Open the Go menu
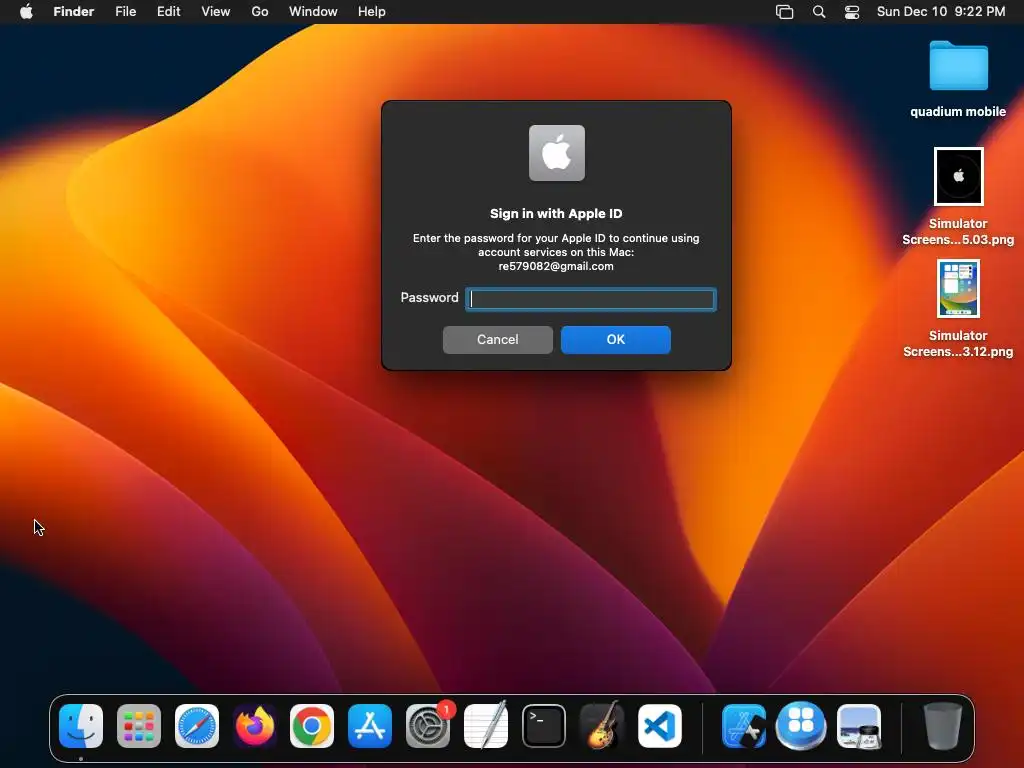Image resolution: width=1024 pixels, height=768 pixels. coord(260,12)
